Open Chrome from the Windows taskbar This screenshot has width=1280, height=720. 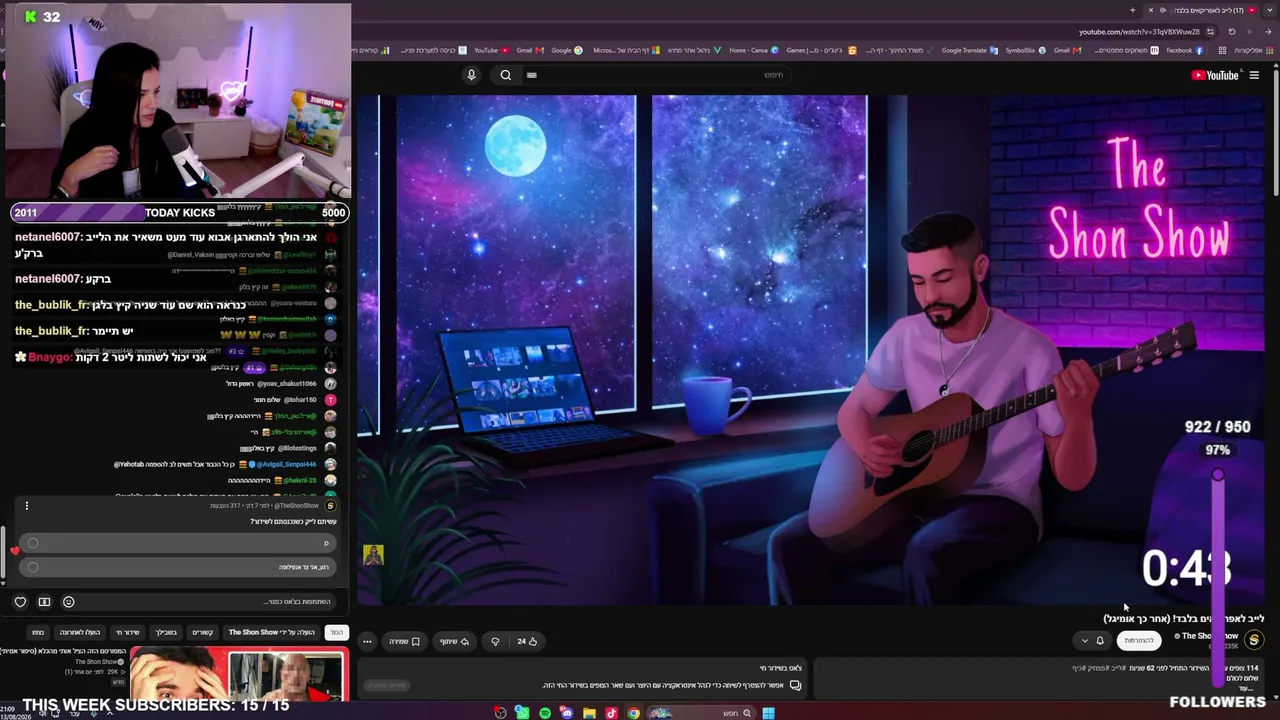(634, 713)
